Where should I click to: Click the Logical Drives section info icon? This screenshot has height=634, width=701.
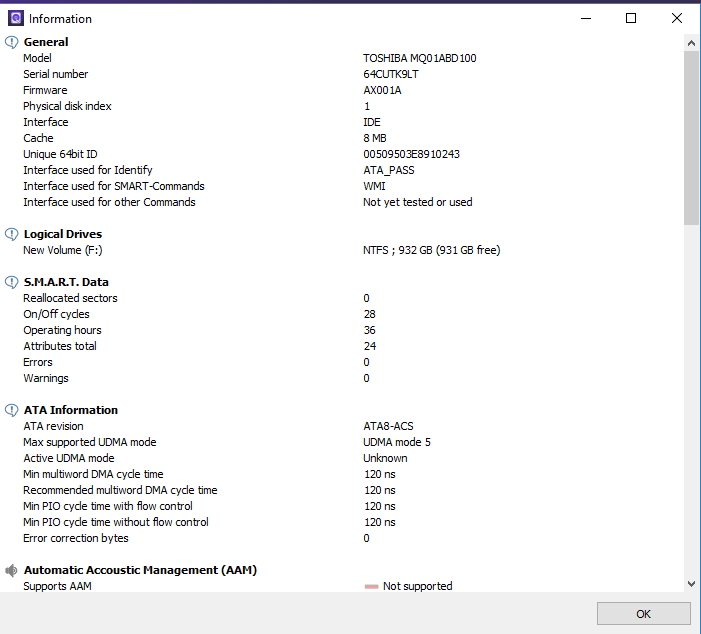pyautogui.click(x=11, y=234)
